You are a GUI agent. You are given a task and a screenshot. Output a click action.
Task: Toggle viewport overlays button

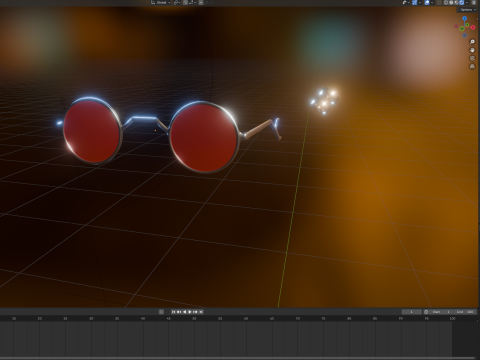tap(427, 2)
